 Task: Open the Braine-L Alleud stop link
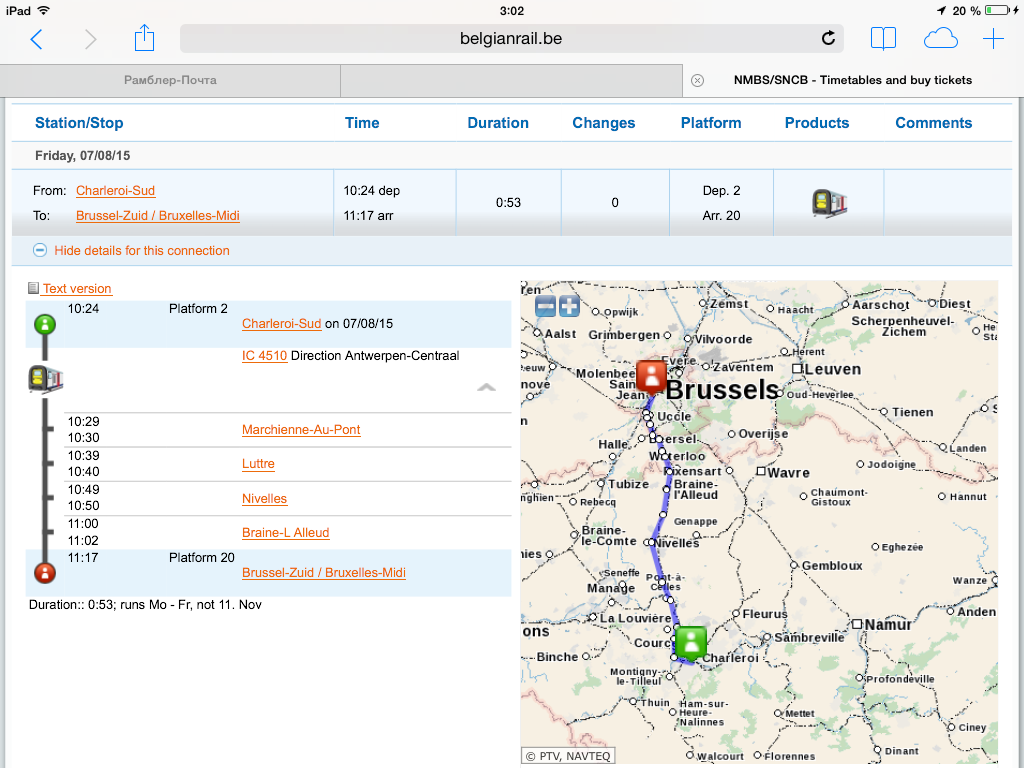(285, 533)
